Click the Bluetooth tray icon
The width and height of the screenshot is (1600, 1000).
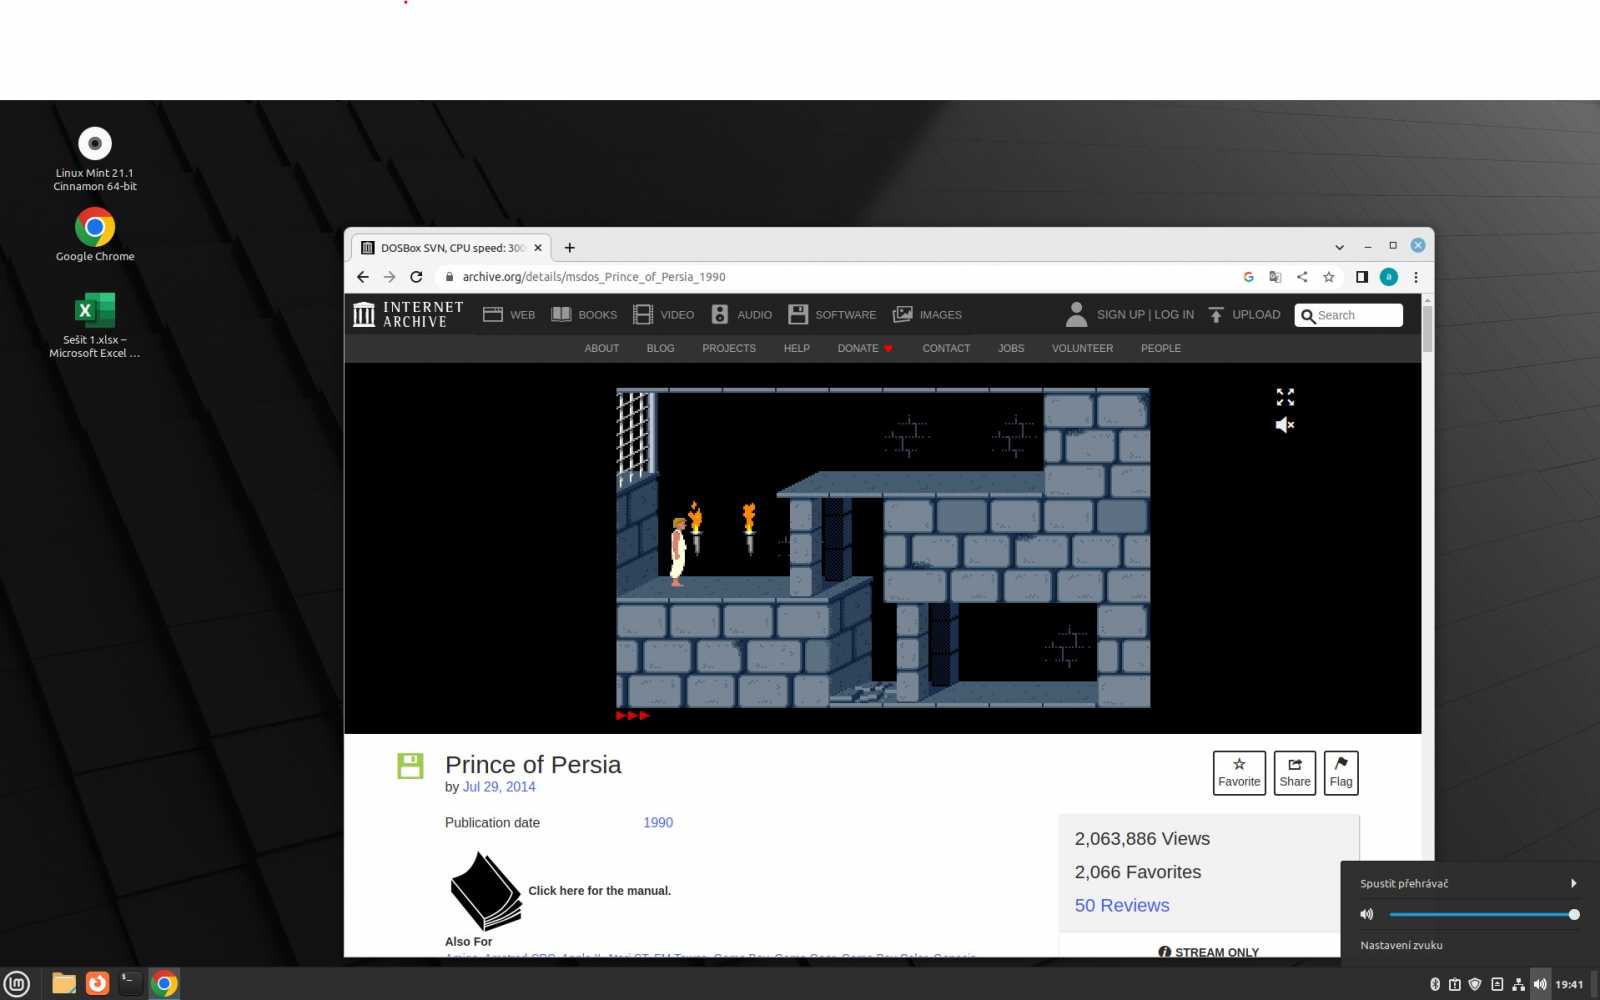1434,984
